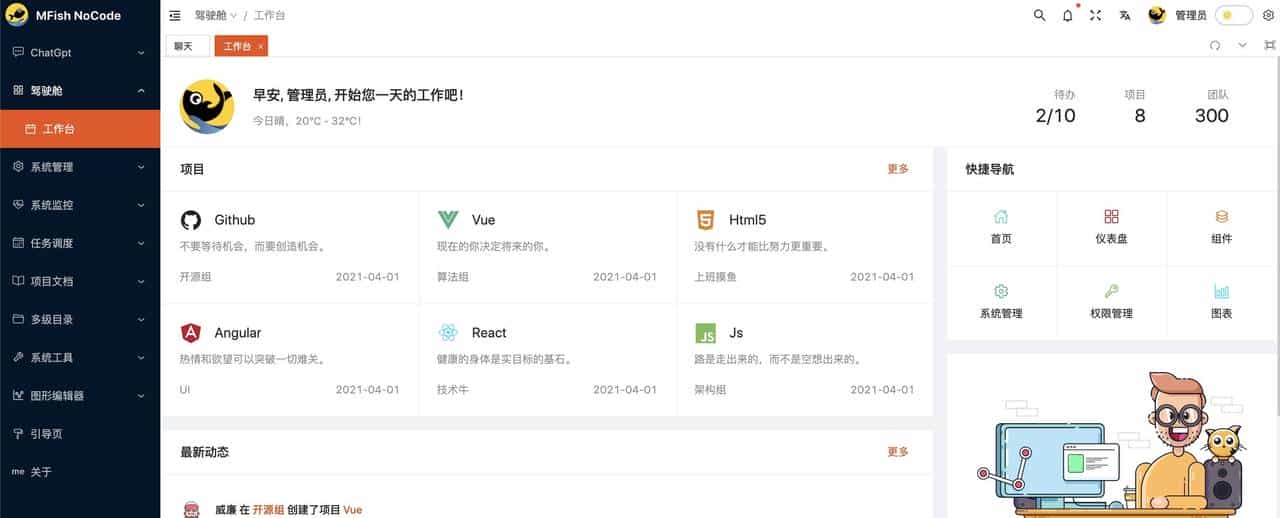Open 系统管理 gear icon in quick navigation
The image size is (1280, 518).
pos(1001,291)
